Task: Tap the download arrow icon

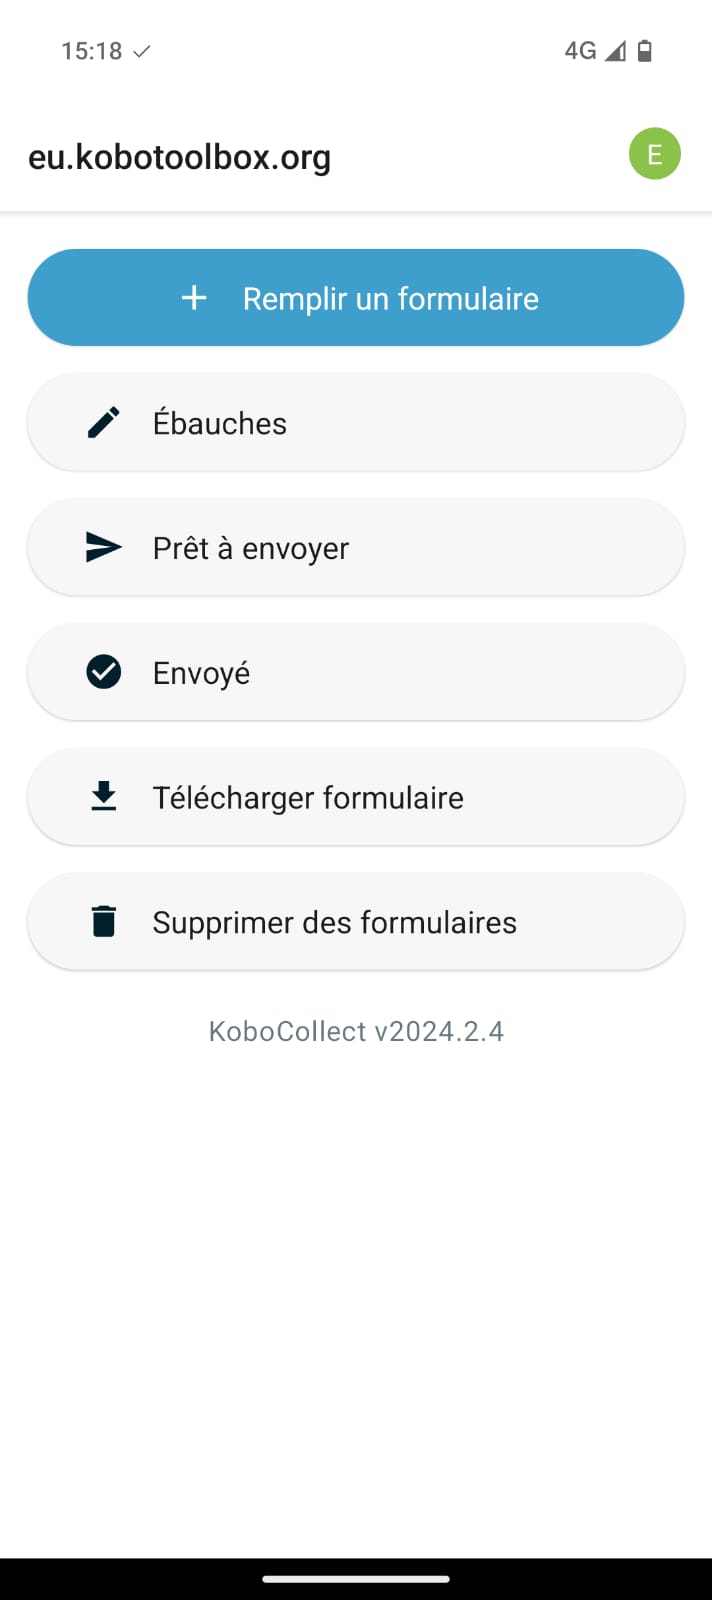Action: pyautogui.click(x=104, y=797)
